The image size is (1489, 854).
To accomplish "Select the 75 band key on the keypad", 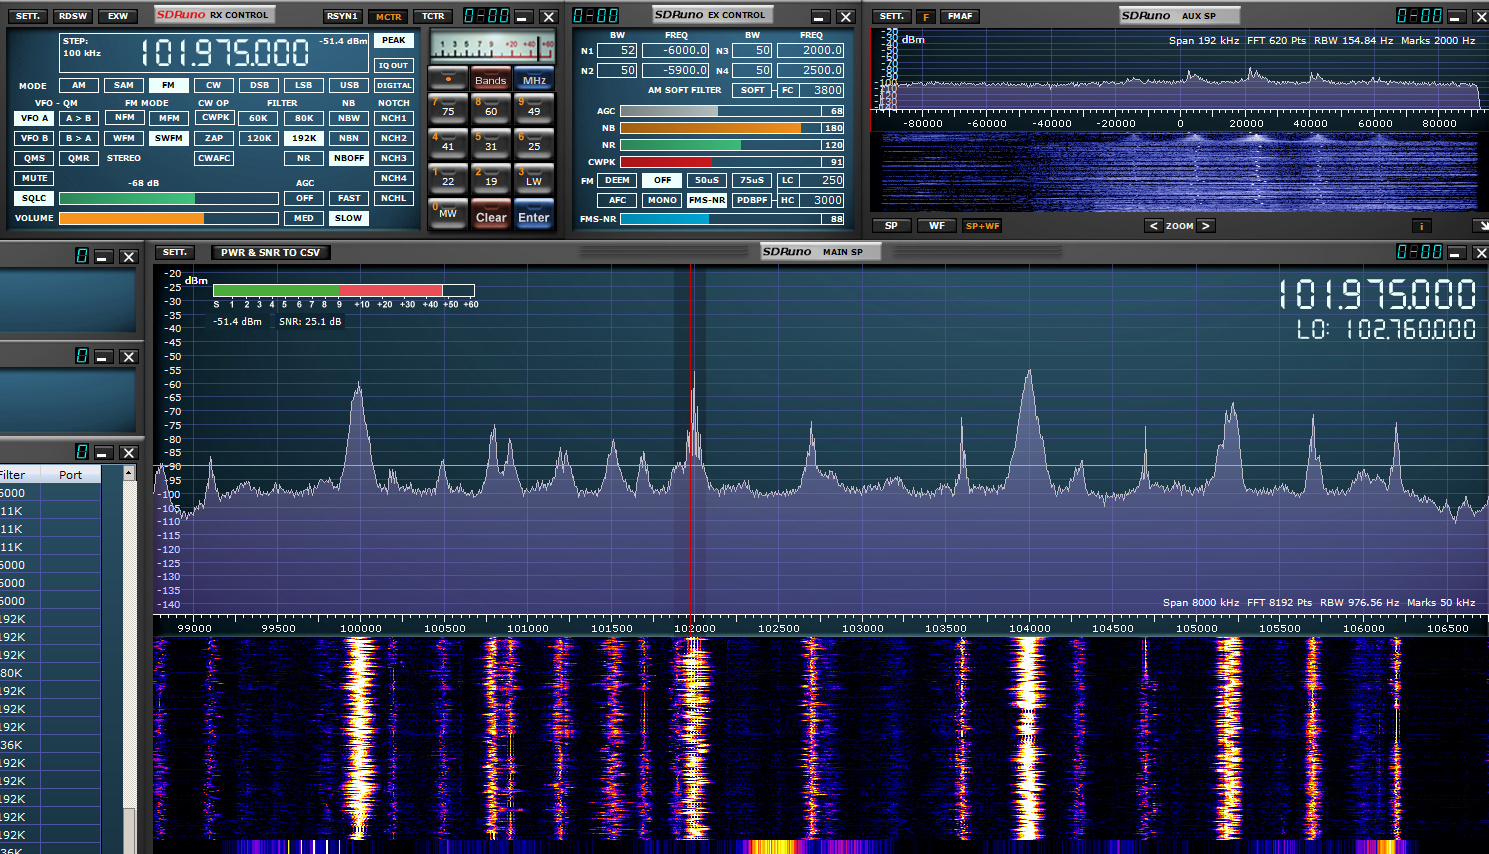I will [x=448, y=108].
